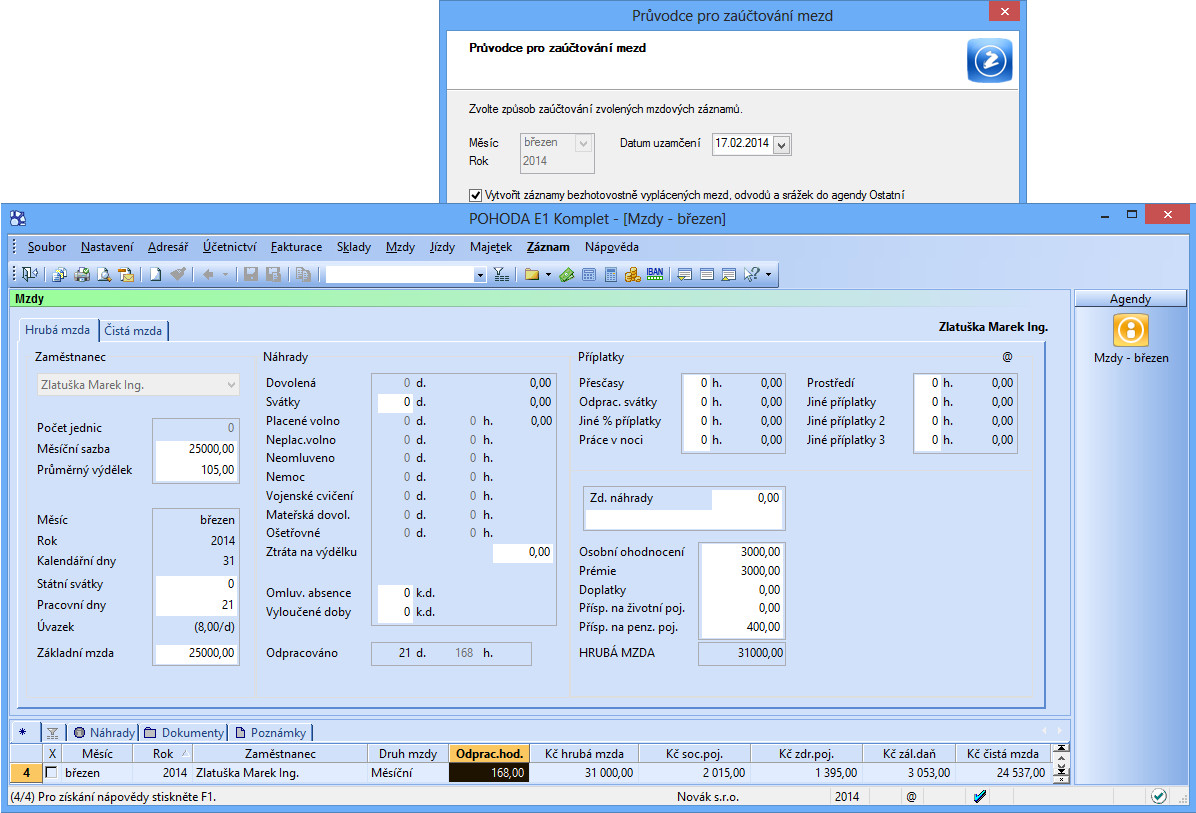
Task: Open the Měsíc březen dropdown in wizard
Action: (584, 143)
